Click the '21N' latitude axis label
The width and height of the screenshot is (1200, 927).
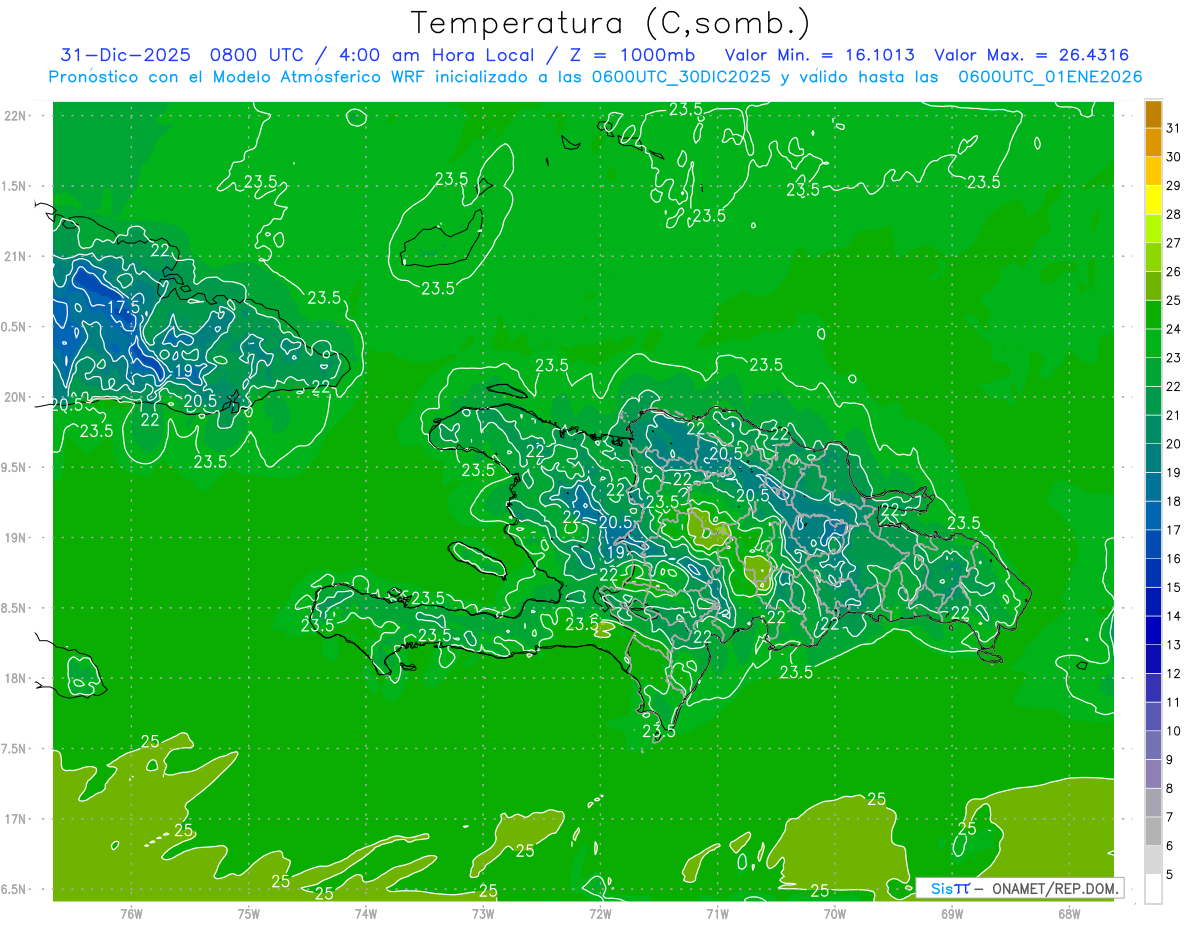click(17, 256)
